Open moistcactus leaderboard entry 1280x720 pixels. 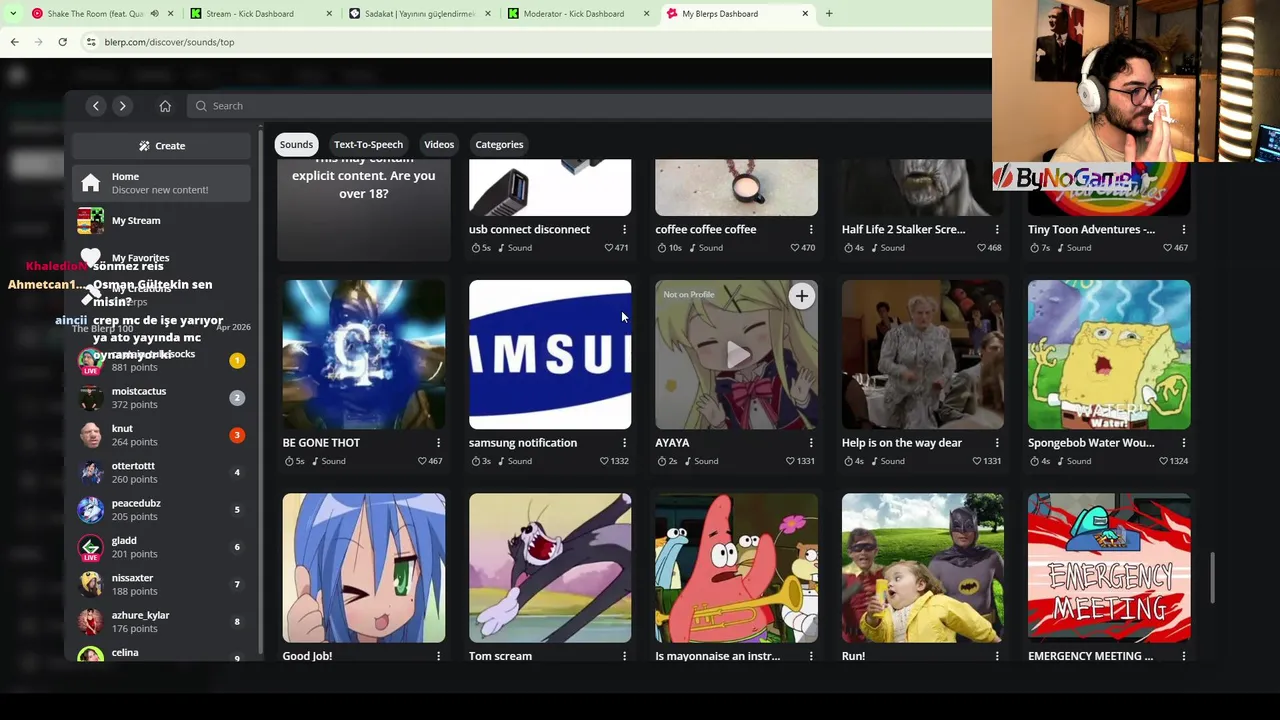pos(161,398)
